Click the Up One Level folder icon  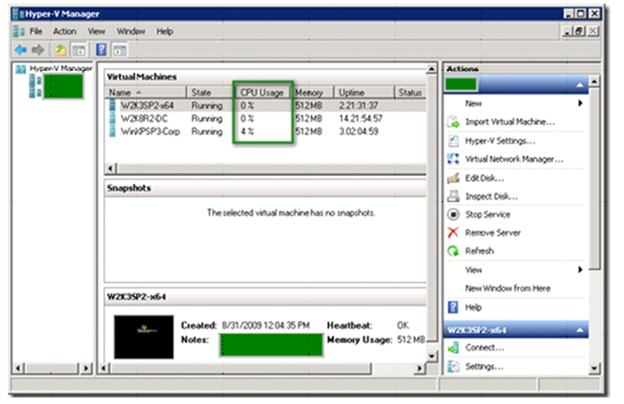click(x=59, y=49)
